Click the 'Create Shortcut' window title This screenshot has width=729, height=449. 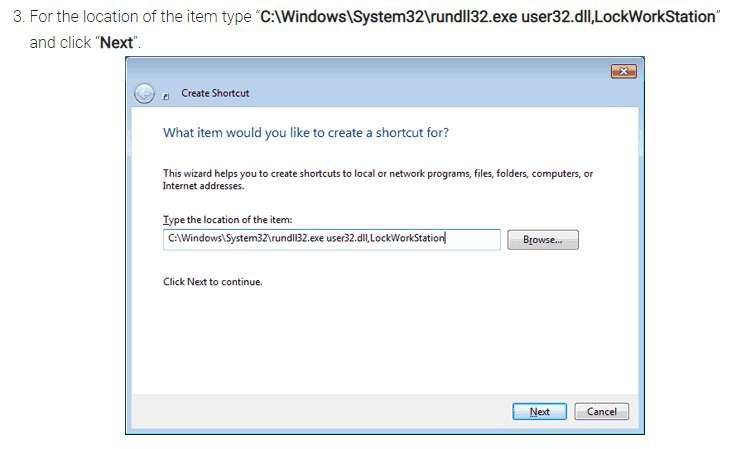(x=215, y=93)
